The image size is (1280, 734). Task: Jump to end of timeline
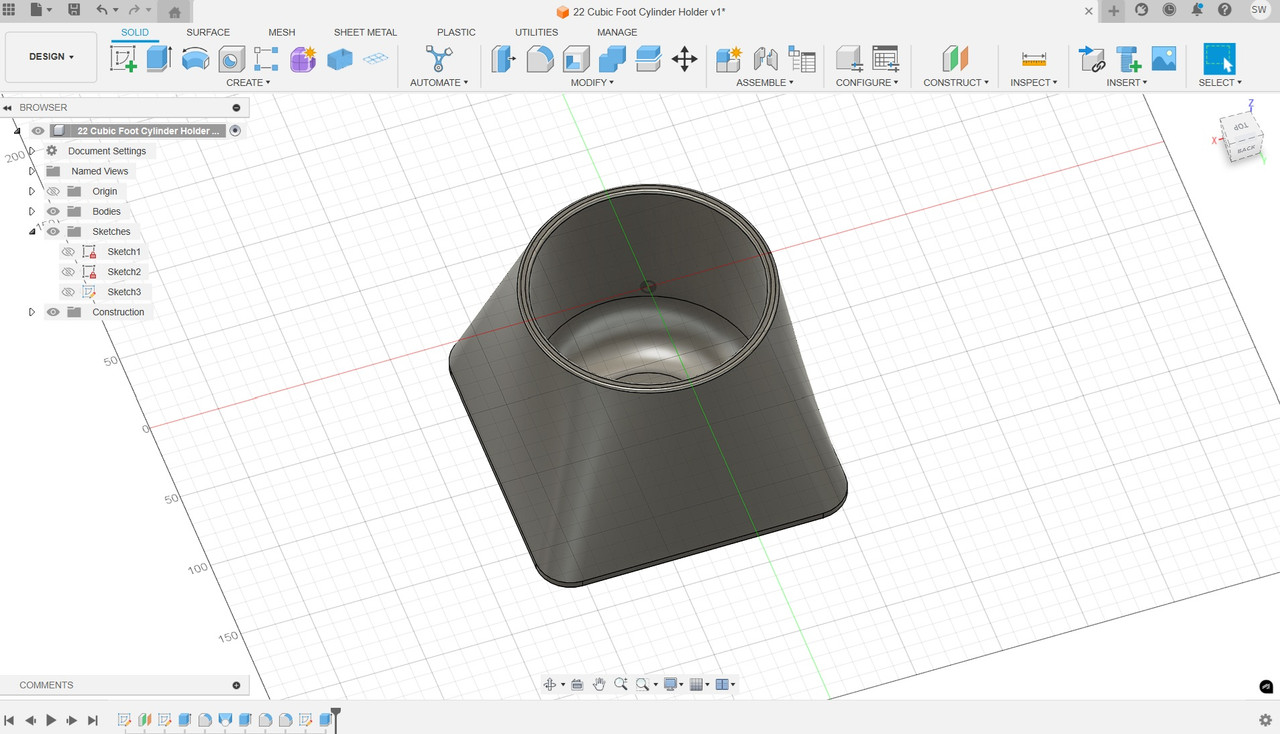click(x=93, y=720)
